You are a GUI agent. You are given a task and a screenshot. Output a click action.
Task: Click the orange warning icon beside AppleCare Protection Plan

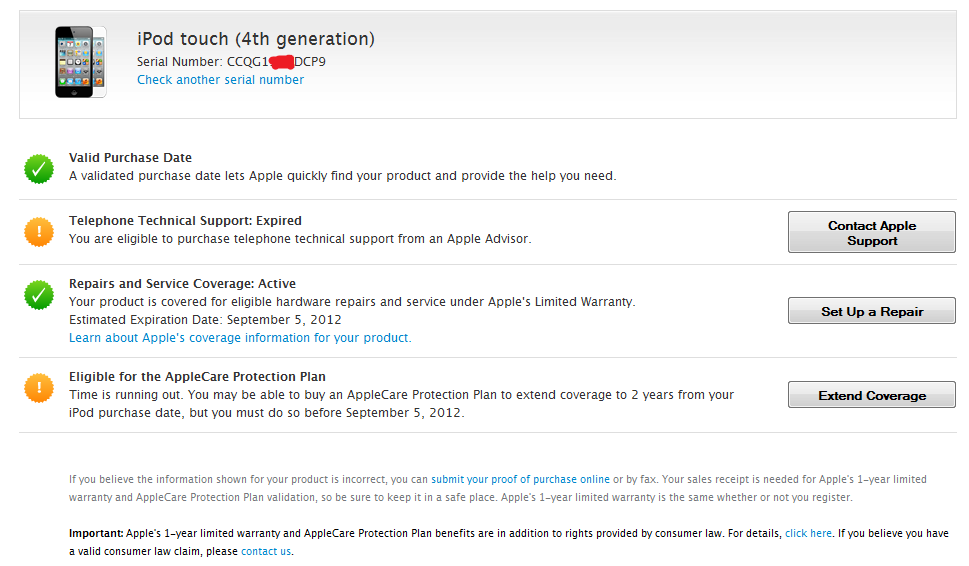(39, 387)
